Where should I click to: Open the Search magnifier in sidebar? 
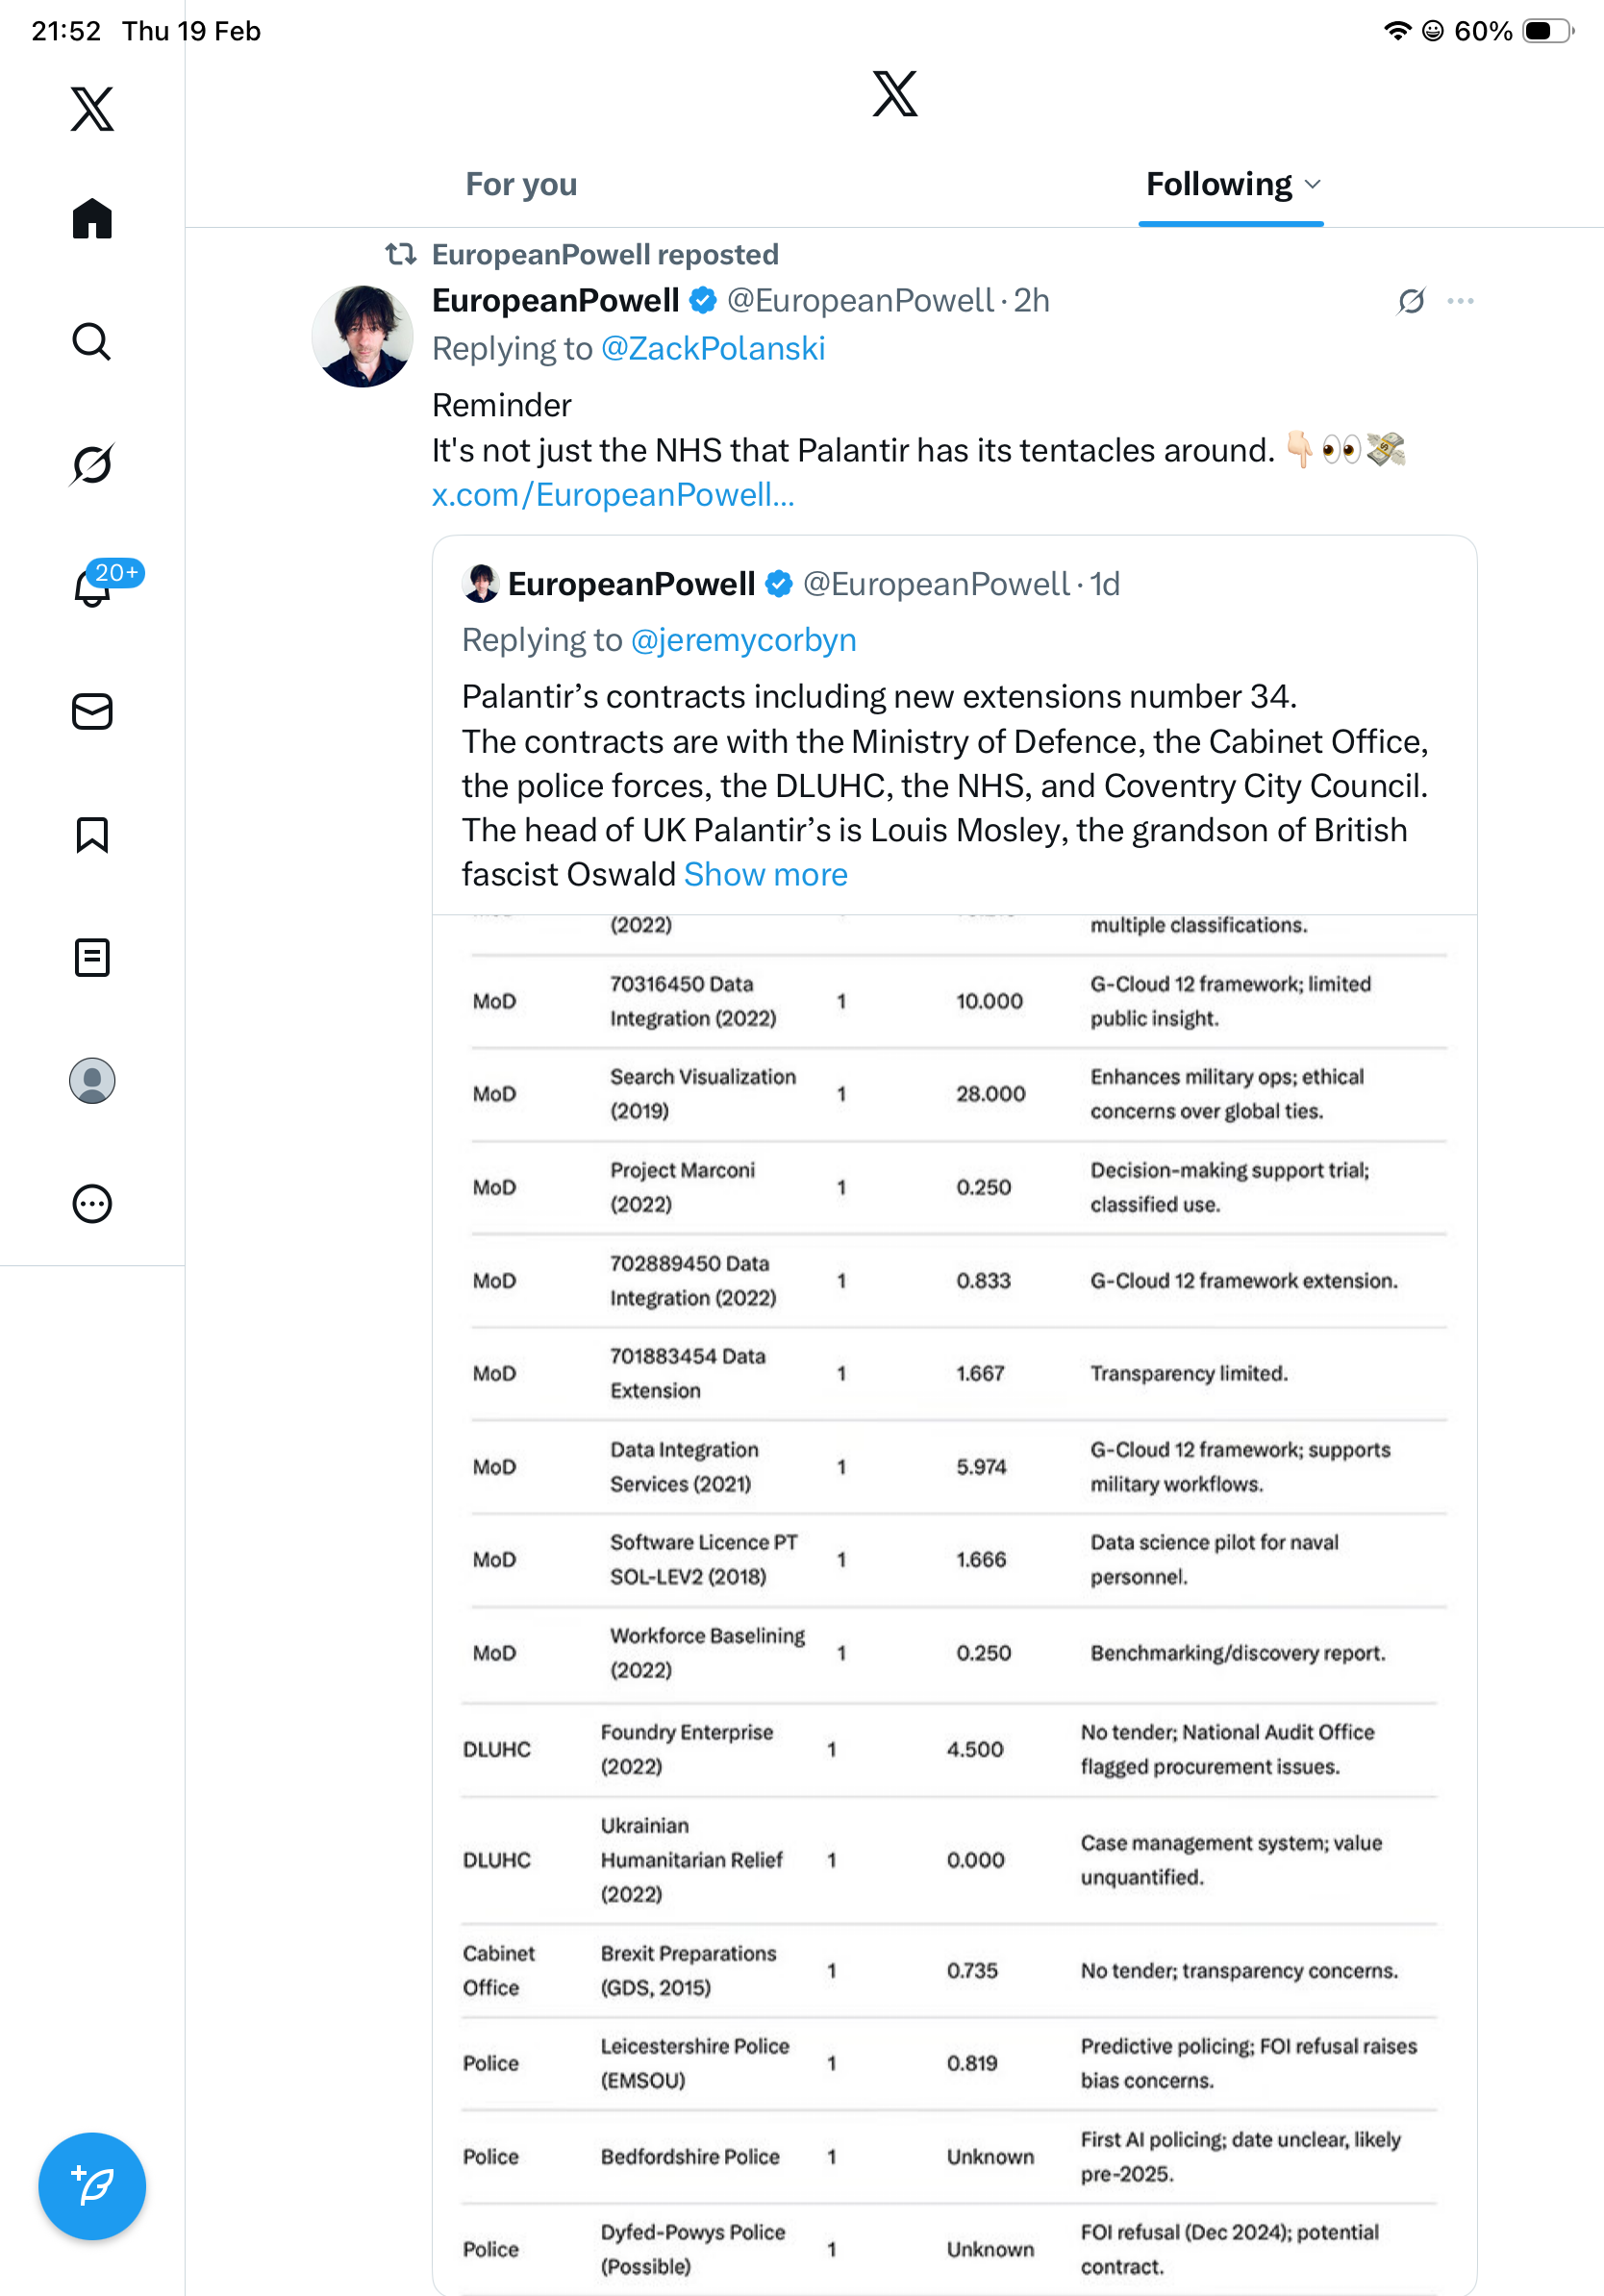click(x=92, y=341)
